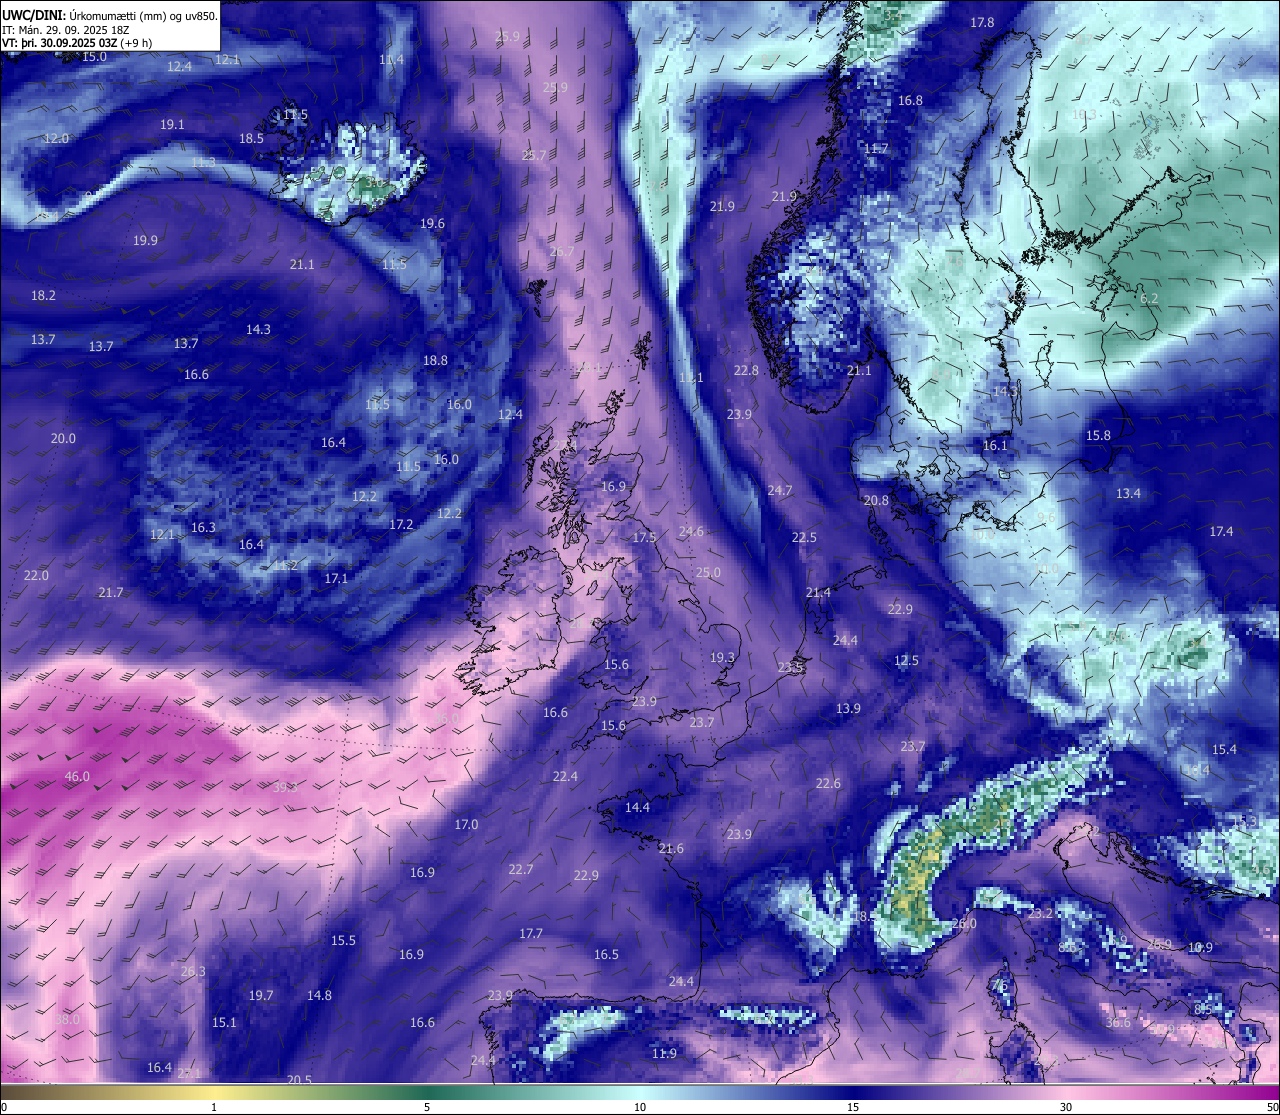Click the 22.7 value label
Screen dimensions: 1280x1115
click(521, 870)
